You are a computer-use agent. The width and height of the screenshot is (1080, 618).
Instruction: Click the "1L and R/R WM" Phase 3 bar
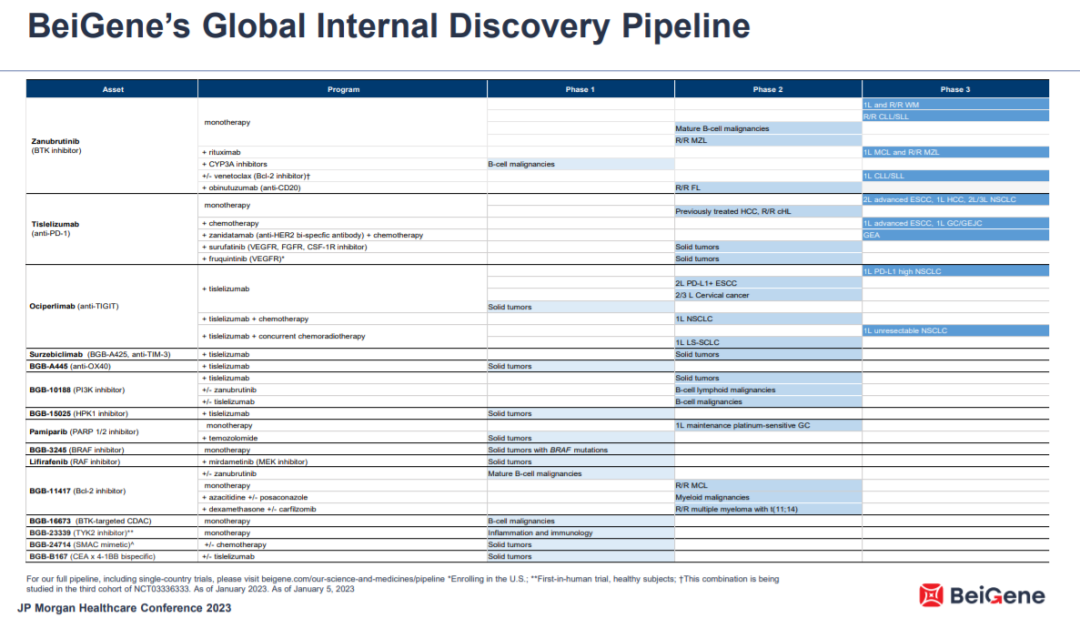coord(955,105)
